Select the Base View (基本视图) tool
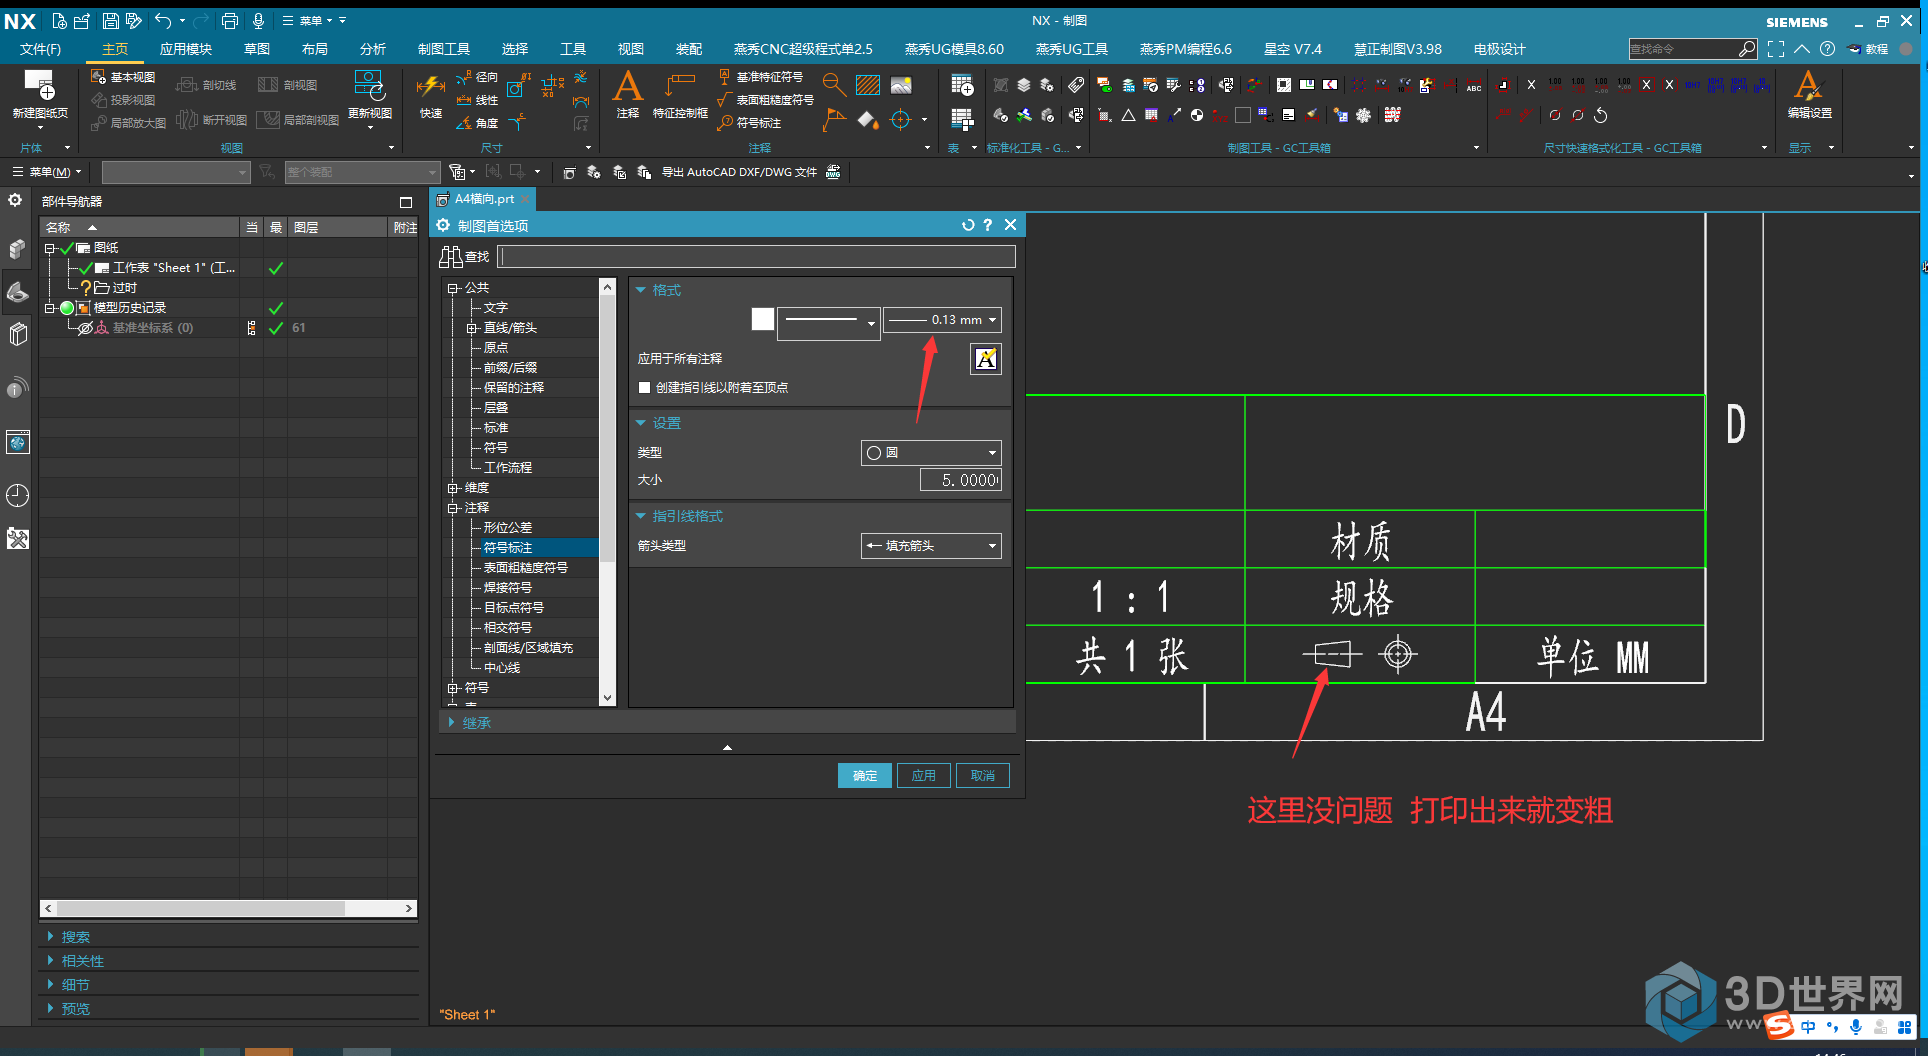This screenshot has width=1928, height=1056. click(123, 77)
